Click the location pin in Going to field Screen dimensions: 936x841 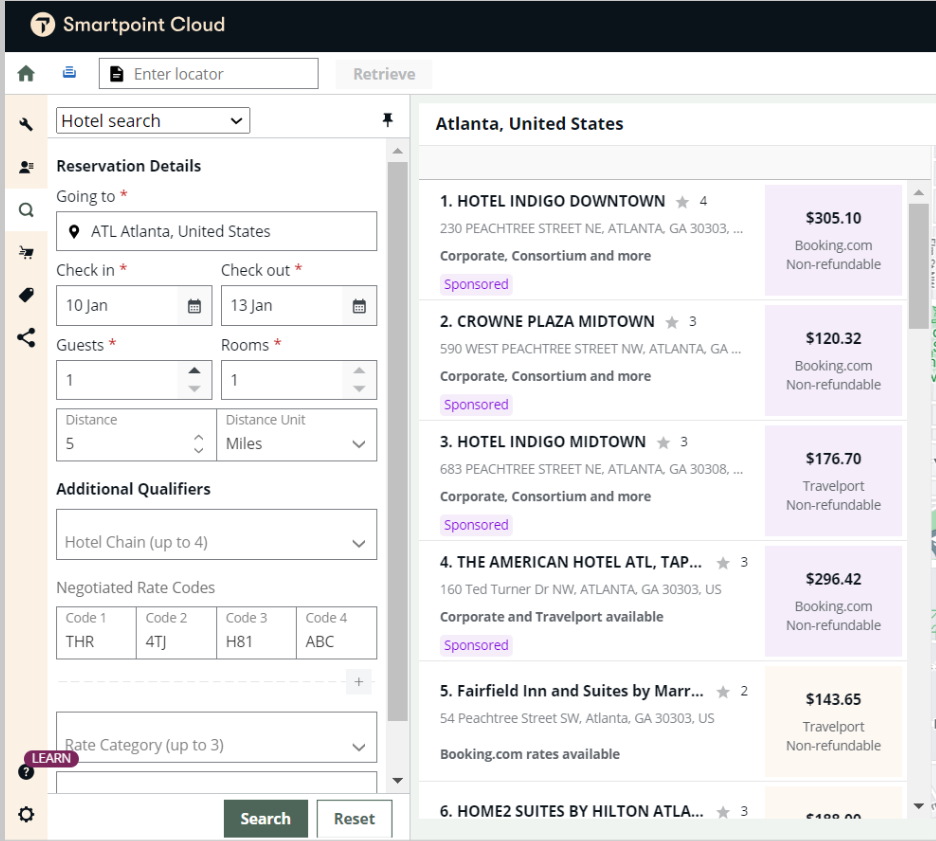[x=74, y=232]
